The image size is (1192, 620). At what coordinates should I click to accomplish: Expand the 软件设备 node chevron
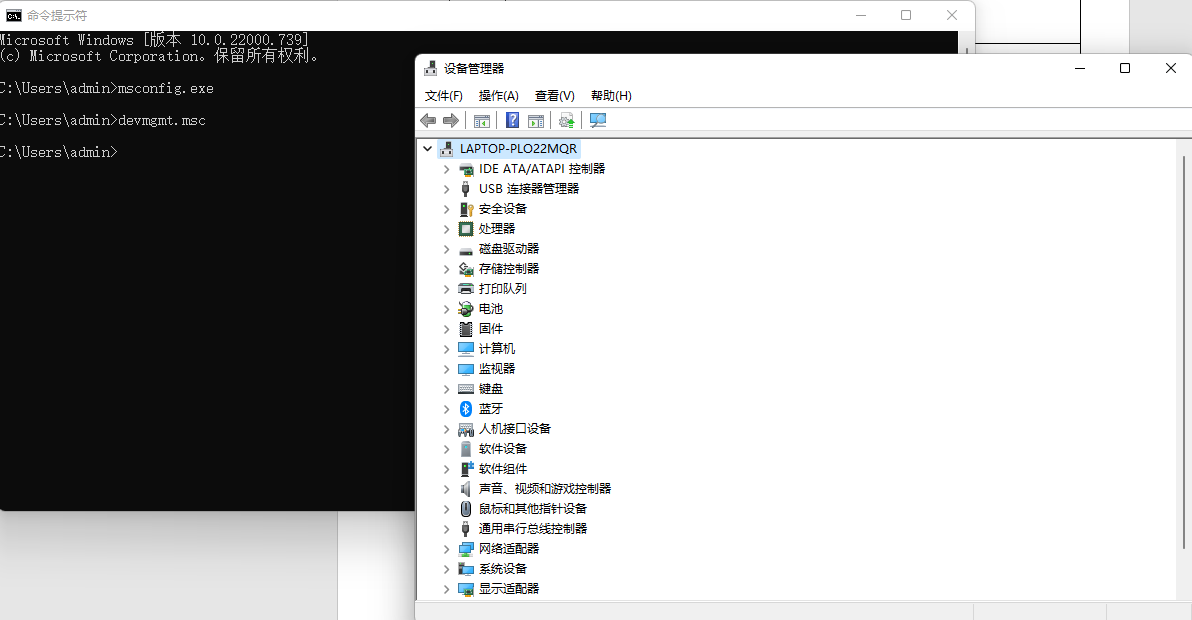[447, 449]
